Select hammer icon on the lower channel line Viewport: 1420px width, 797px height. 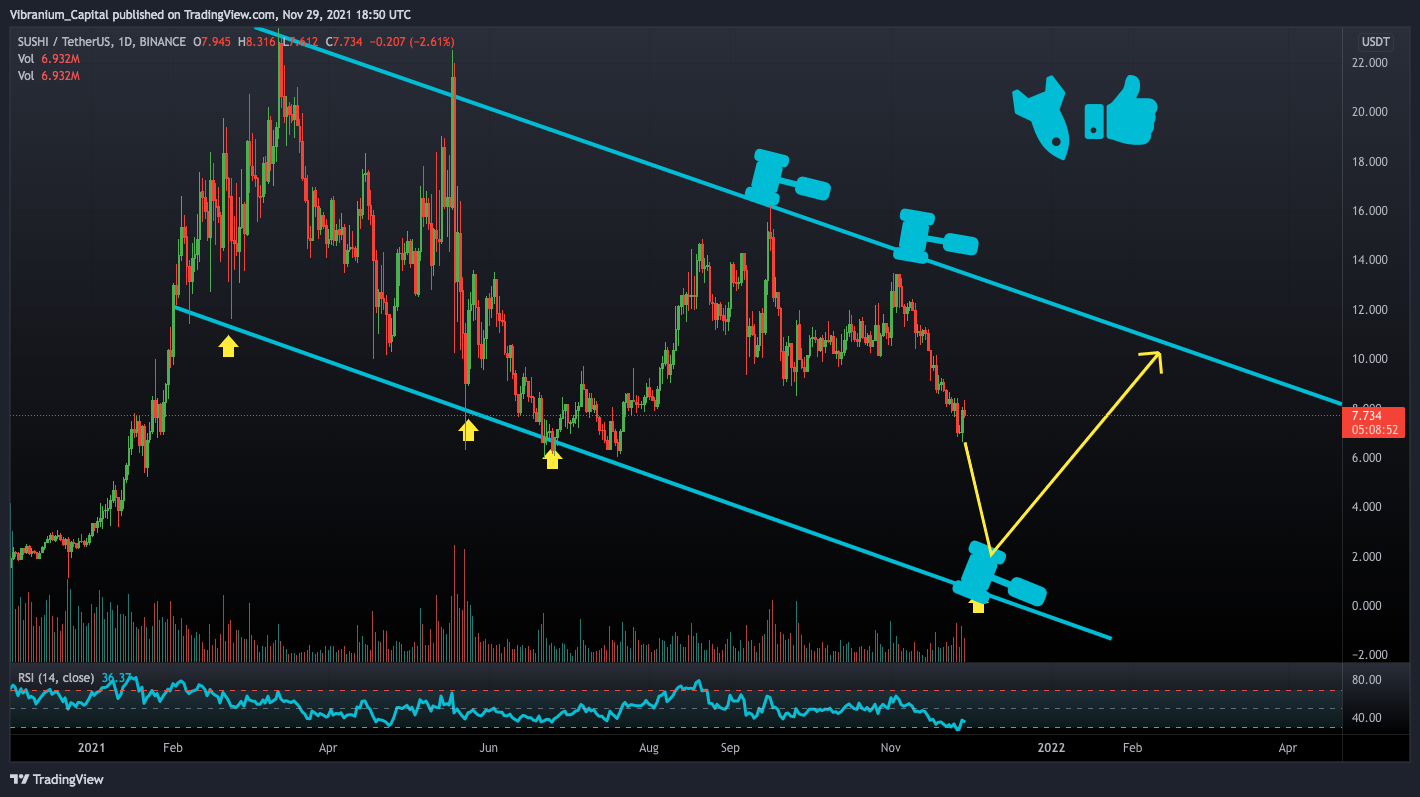[x=1001, y=575]
